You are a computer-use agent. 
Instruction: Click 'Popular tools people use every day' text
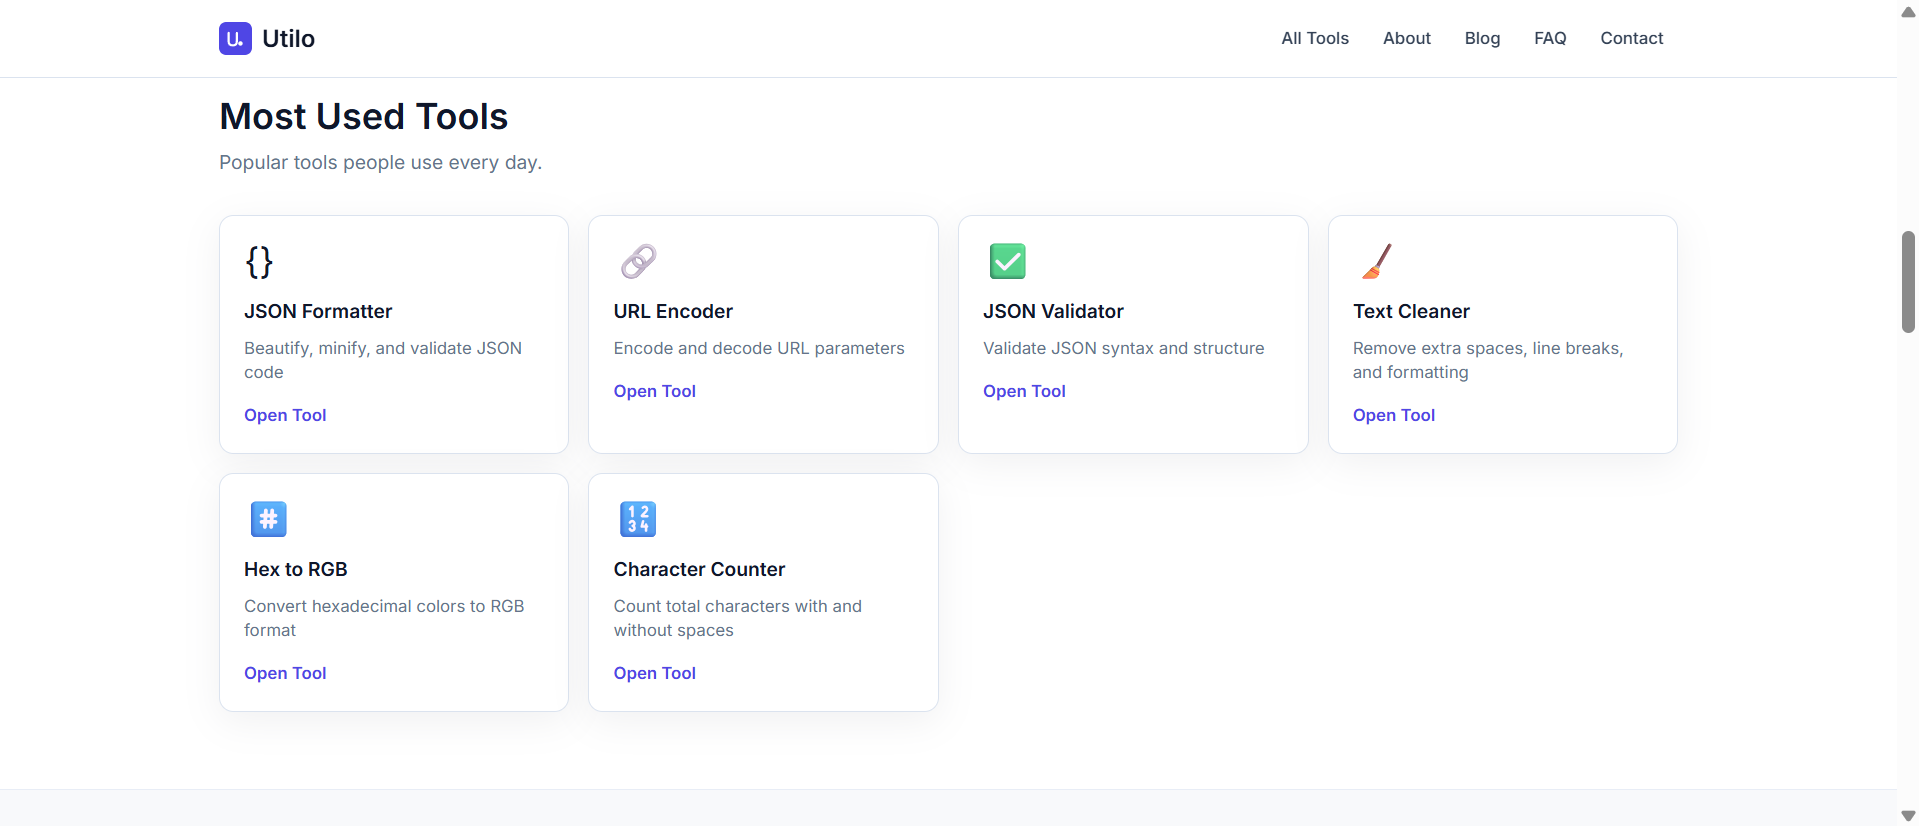pos(380,162)
